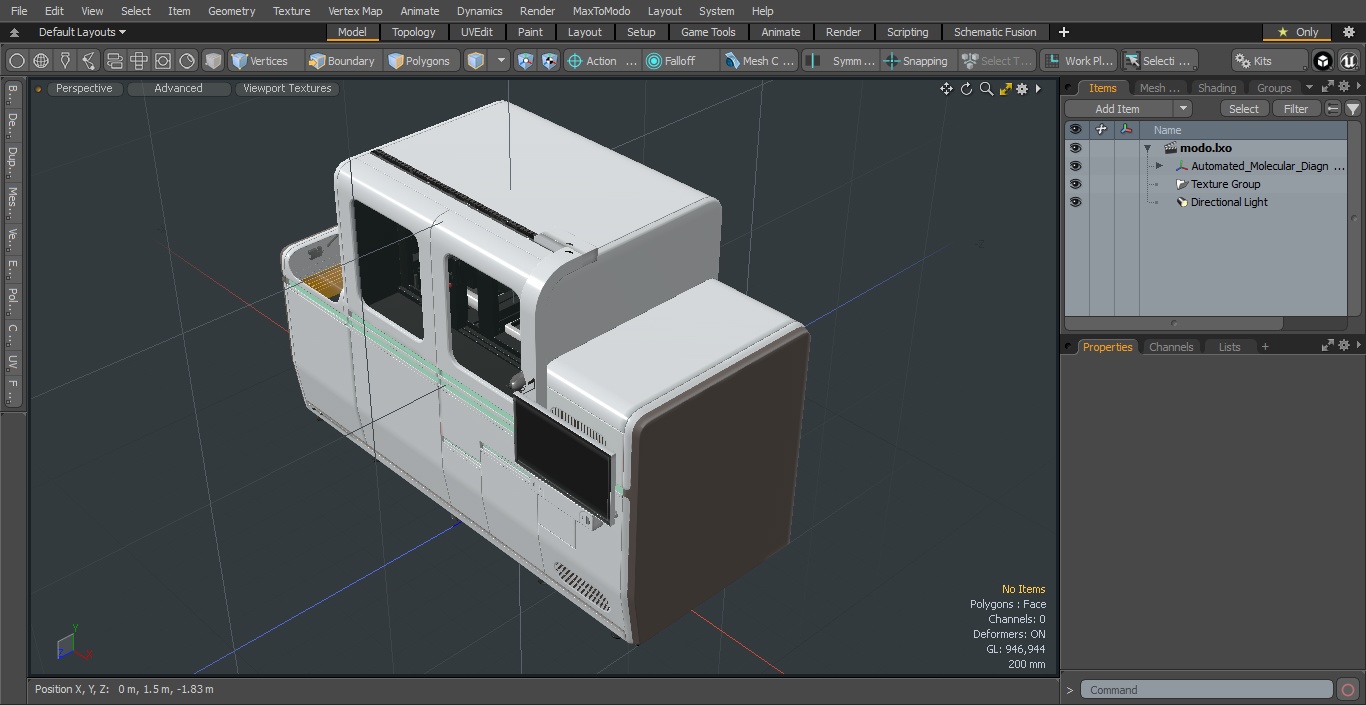
Task: Open Items panel settings gear
Action: pyautogui.click(x=1344, y=87)
